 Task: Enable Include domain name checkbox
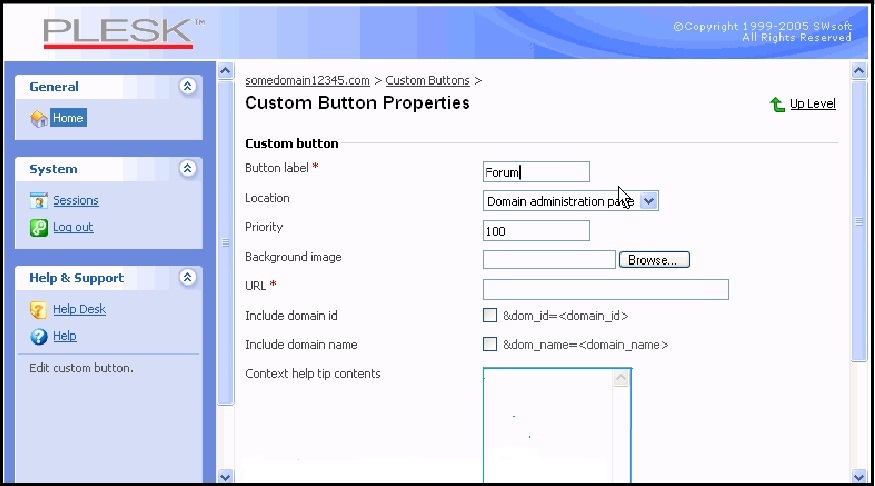tap(490, 344)
